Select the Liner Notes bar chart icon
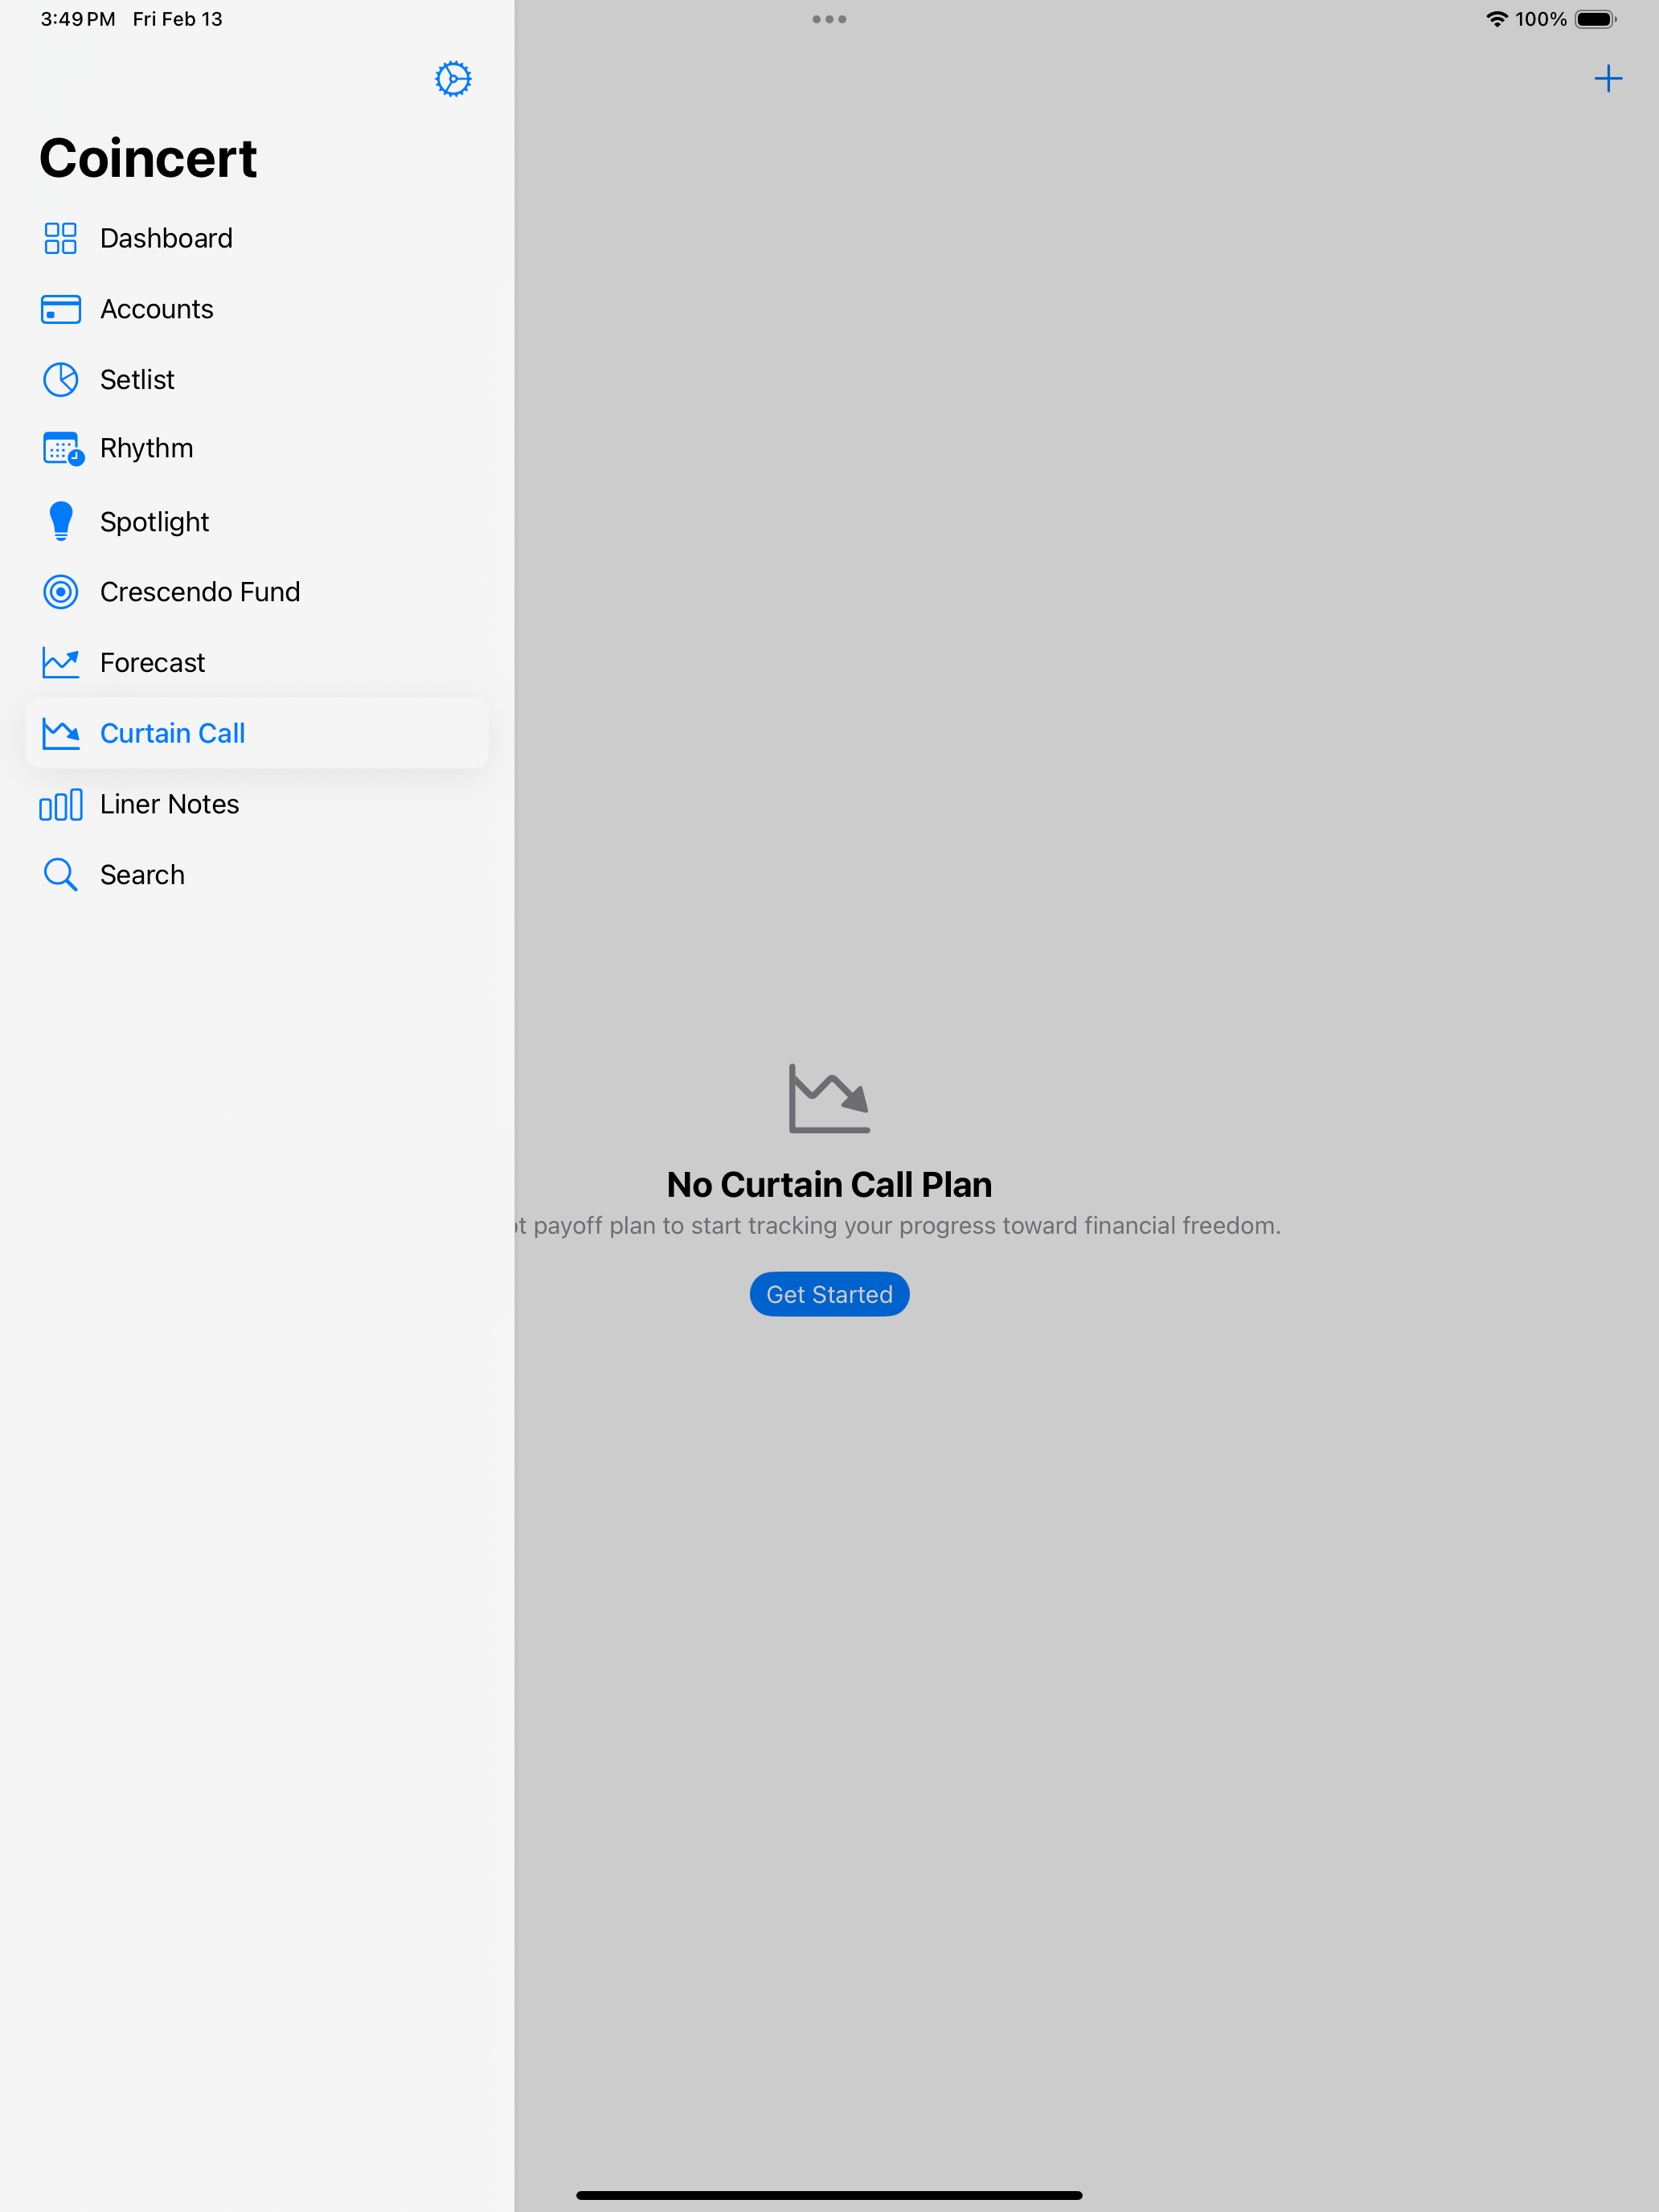The height and width of the screenshot is (2212, 1659). pyautogui.click(x=60, y=804)
